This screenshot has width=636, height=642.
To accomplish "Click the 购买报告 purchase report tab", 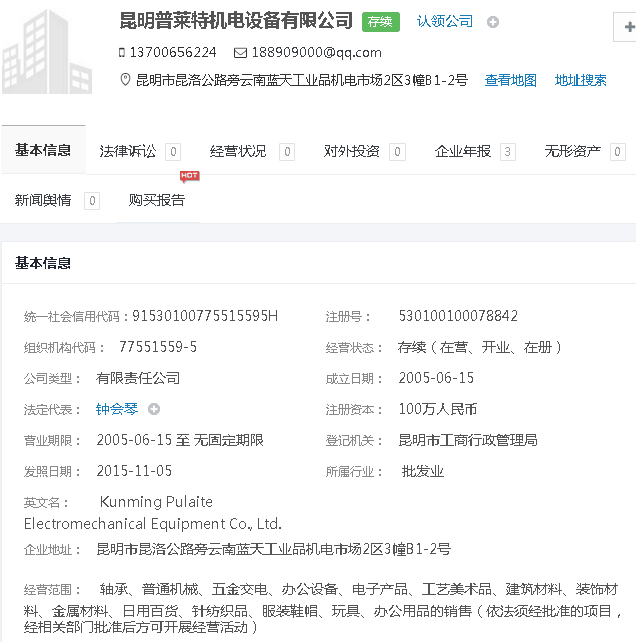I will point(157,200).
